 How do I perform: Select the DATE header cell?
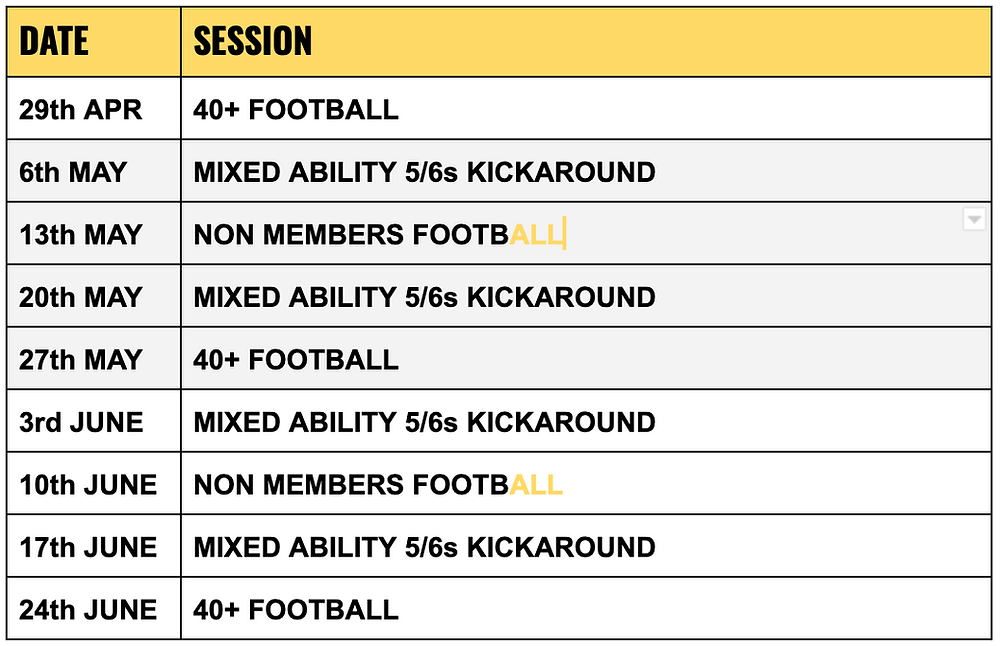(x=94, y=41)
